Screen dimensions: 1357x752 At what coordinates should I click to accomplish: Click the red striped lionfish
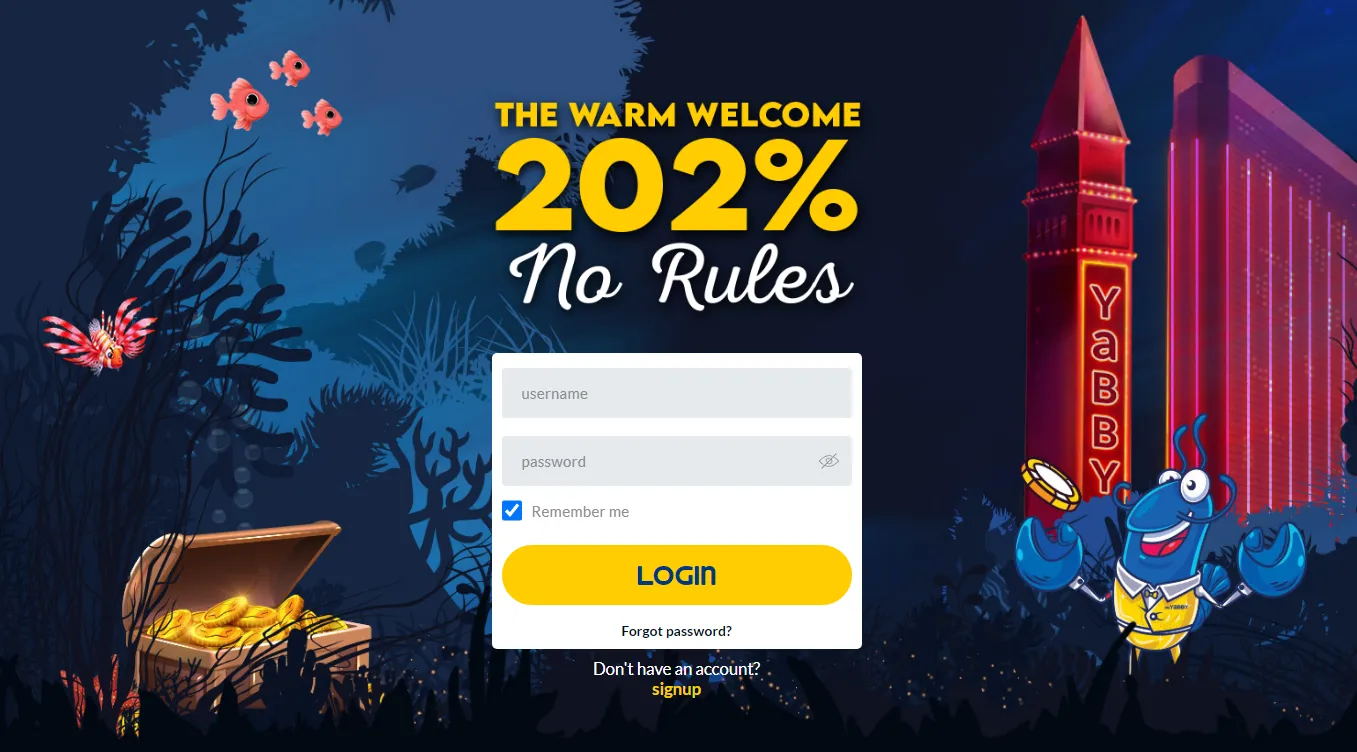pyautogui.click(x=98, y=334)
